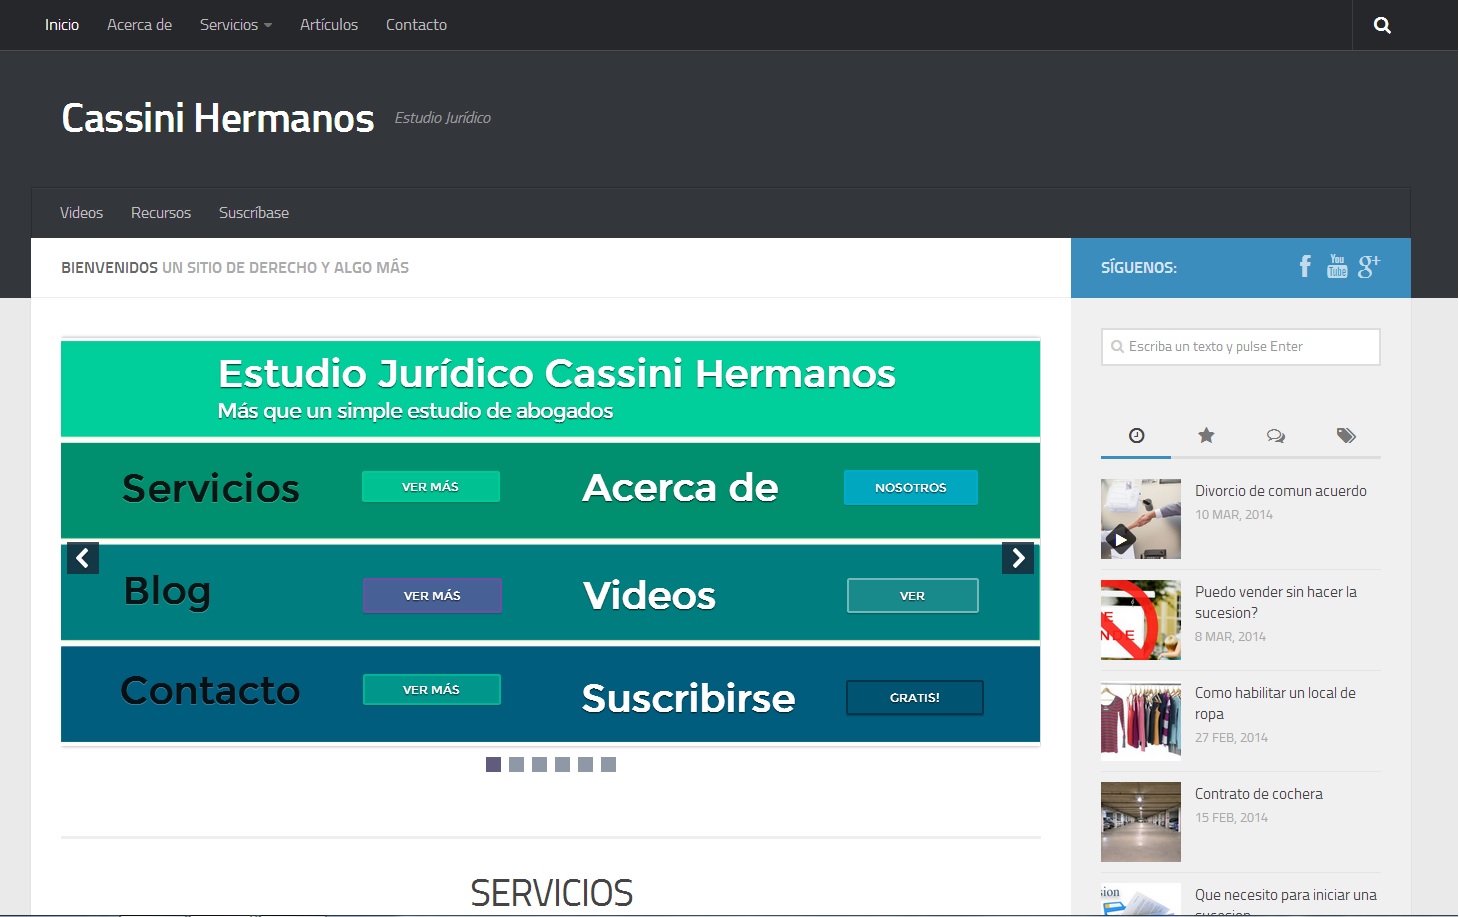Open Contrato de cochera thumbnail

[x=1141, y=822]
